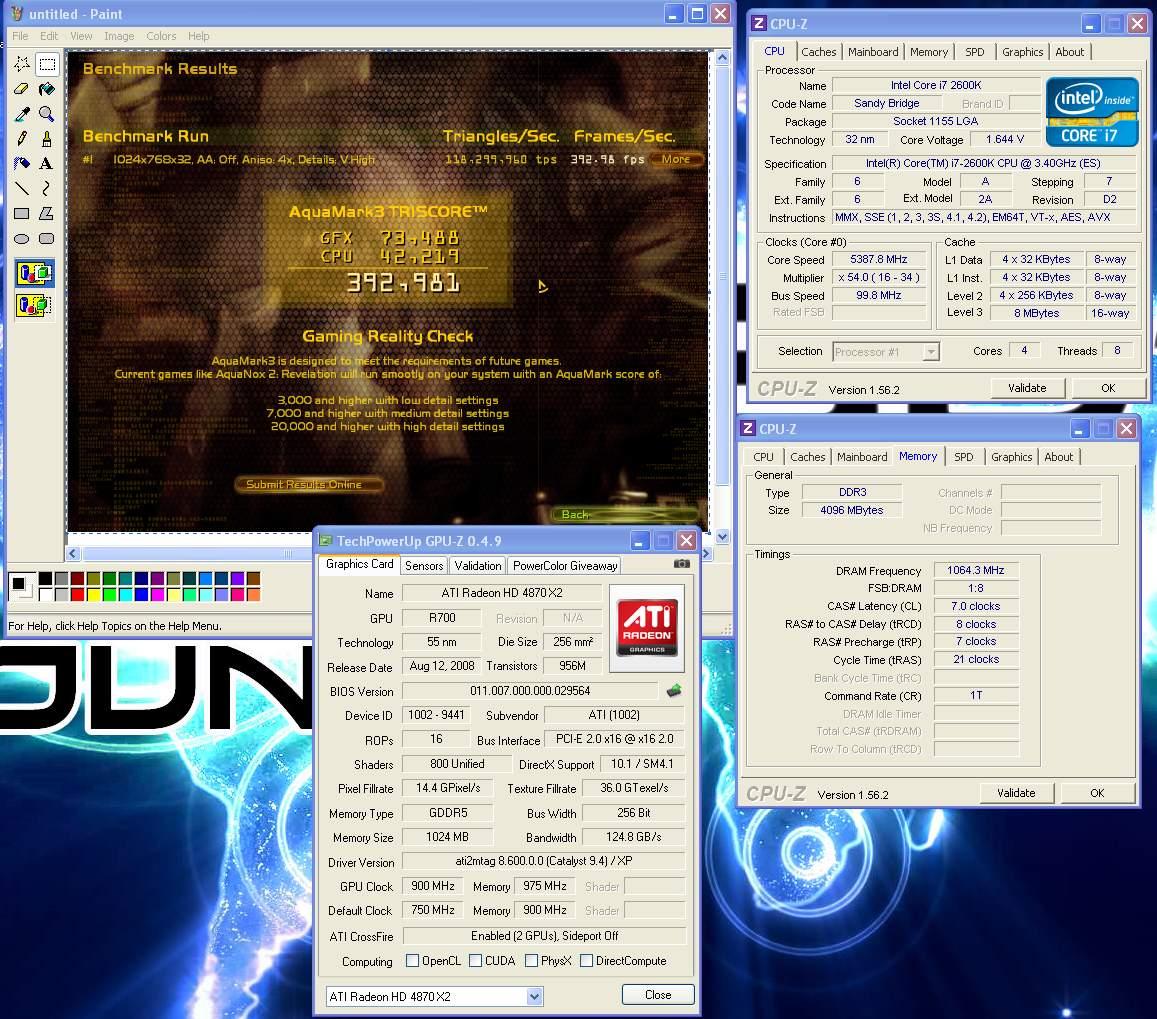Open the ATI Radeon HD 4870 X2 card dropdown
This screenshot has width=1157, height=1019.
(x=535, y=997)
